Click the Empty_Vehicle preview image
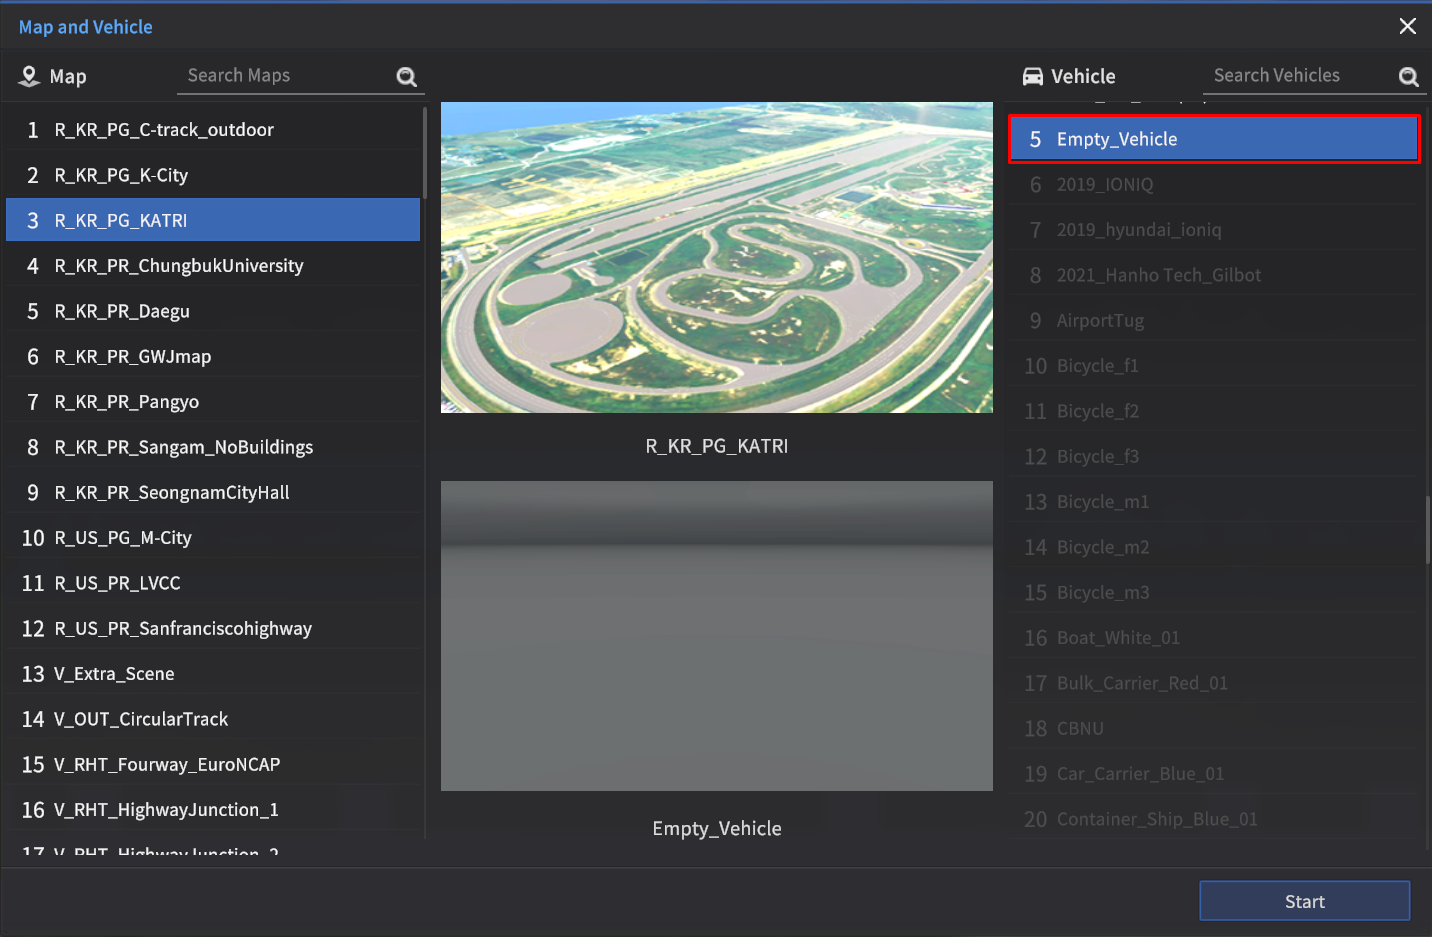1432x937 pixels. pos(716,636)
